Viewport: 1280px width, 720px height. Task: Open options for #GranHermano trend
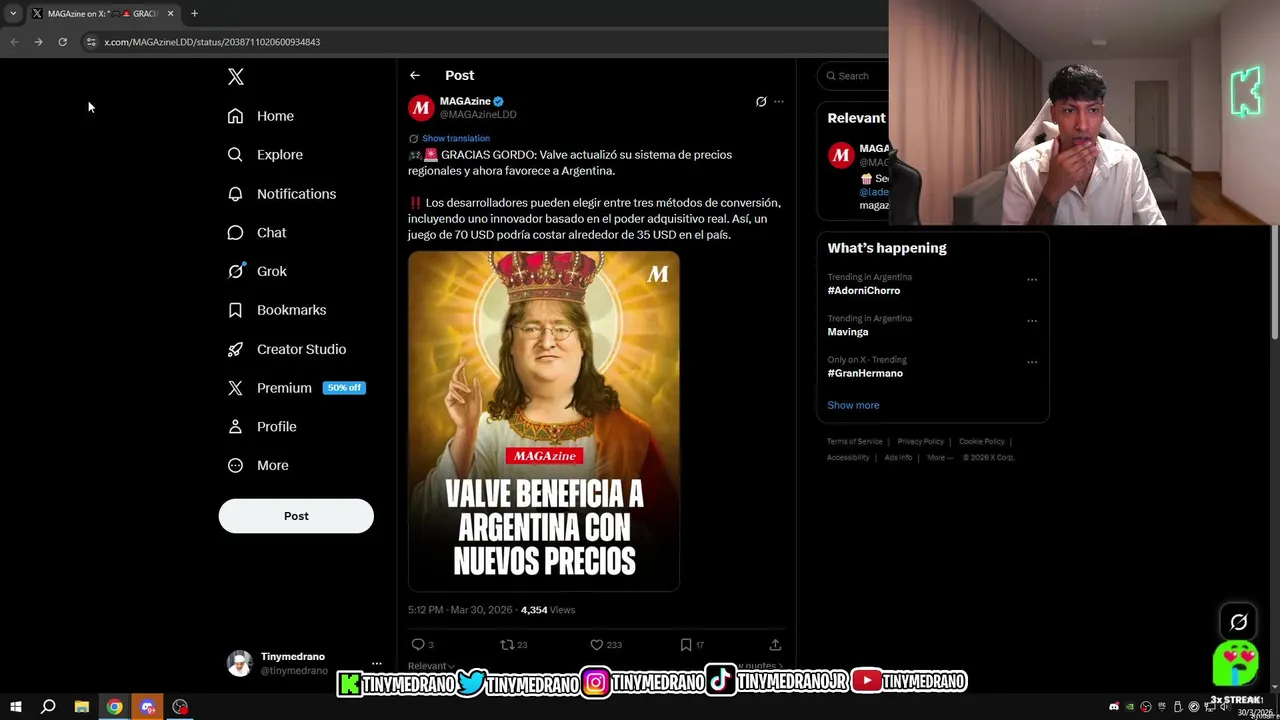[1032, 362]
